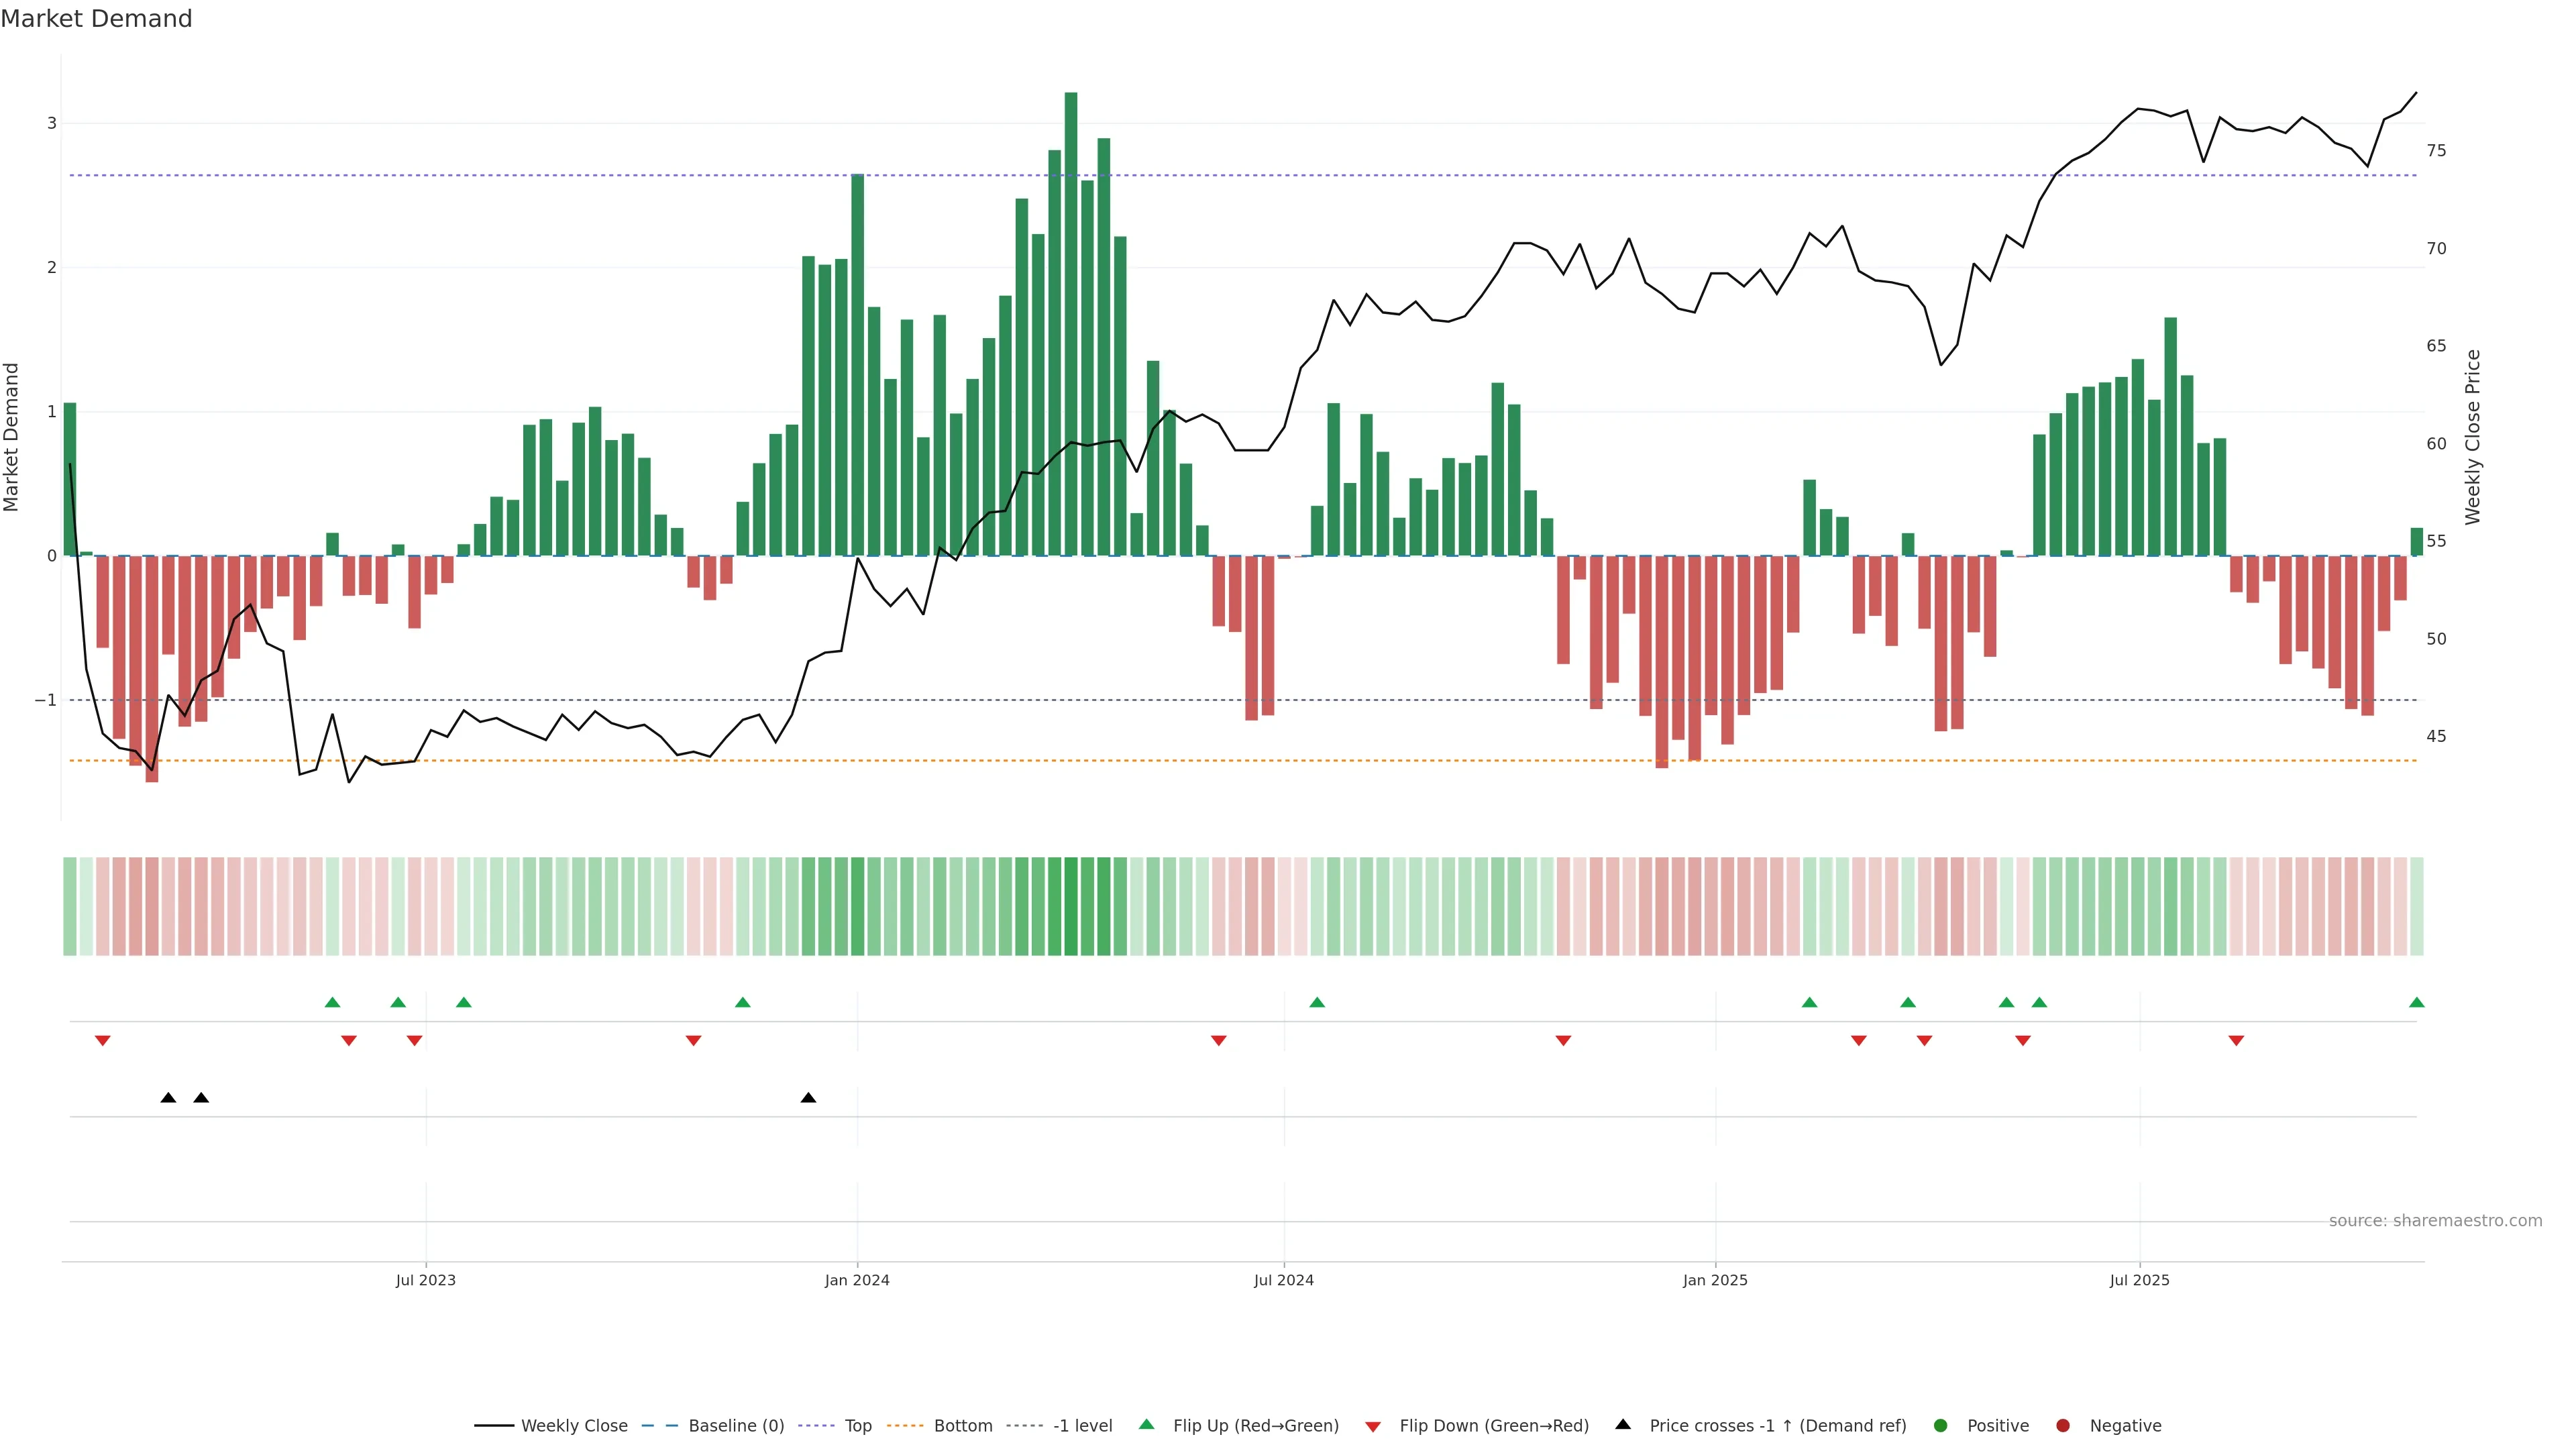Toggle Baseline (0) legend entry
The image size is (2576, 1449).
click(735, 1426)
